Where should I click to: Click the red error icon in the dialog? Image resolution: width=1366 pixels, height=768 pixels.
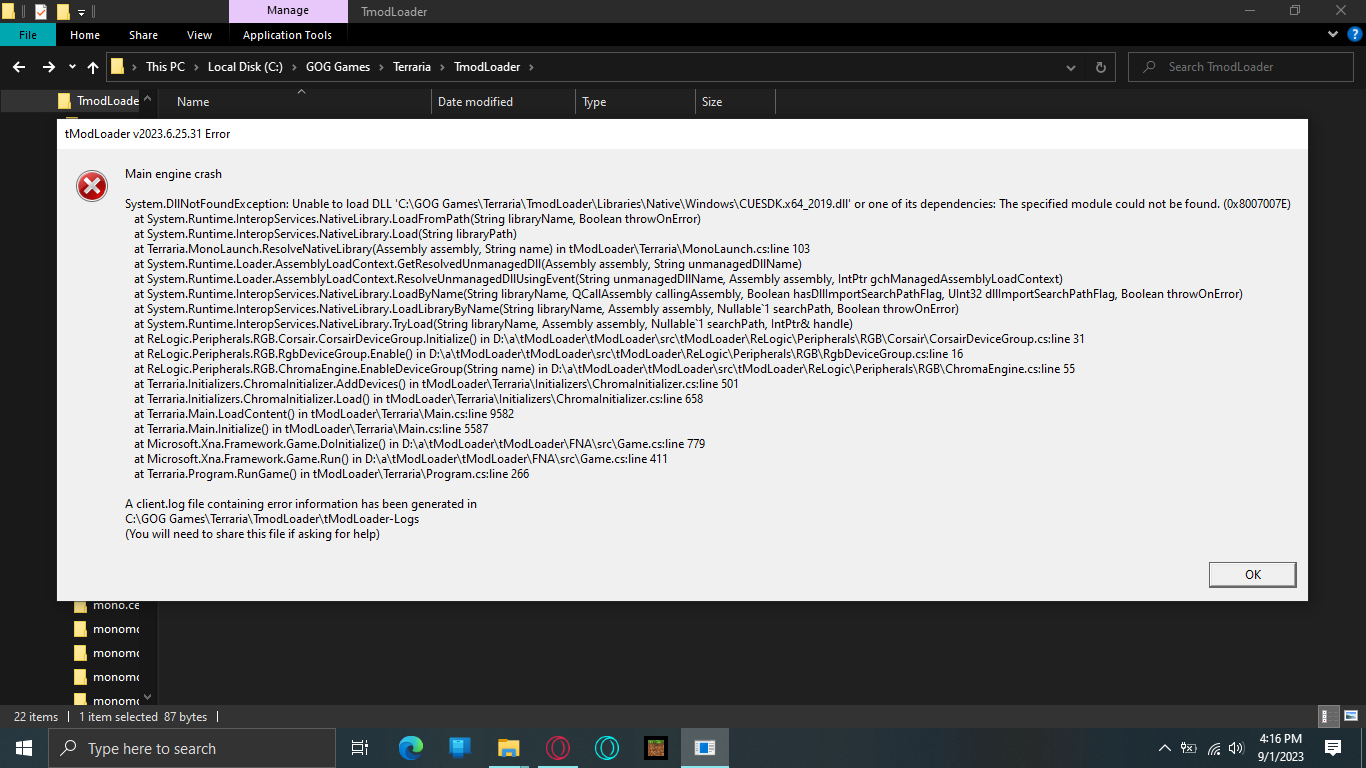click(92, 186)
